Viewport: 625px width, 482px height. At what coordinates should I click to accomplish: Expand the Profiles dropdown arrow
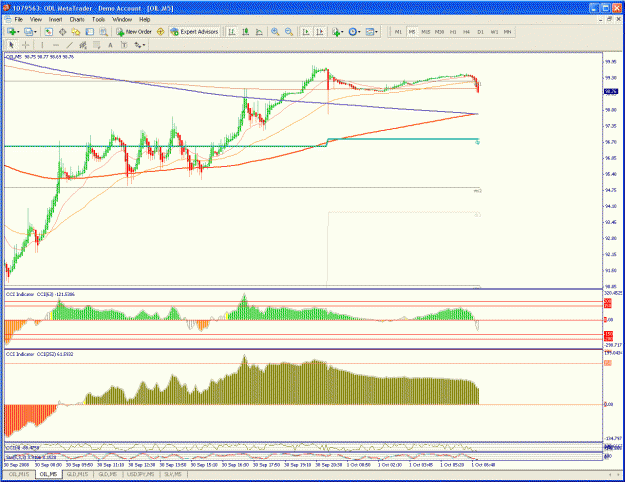(35, 32)
